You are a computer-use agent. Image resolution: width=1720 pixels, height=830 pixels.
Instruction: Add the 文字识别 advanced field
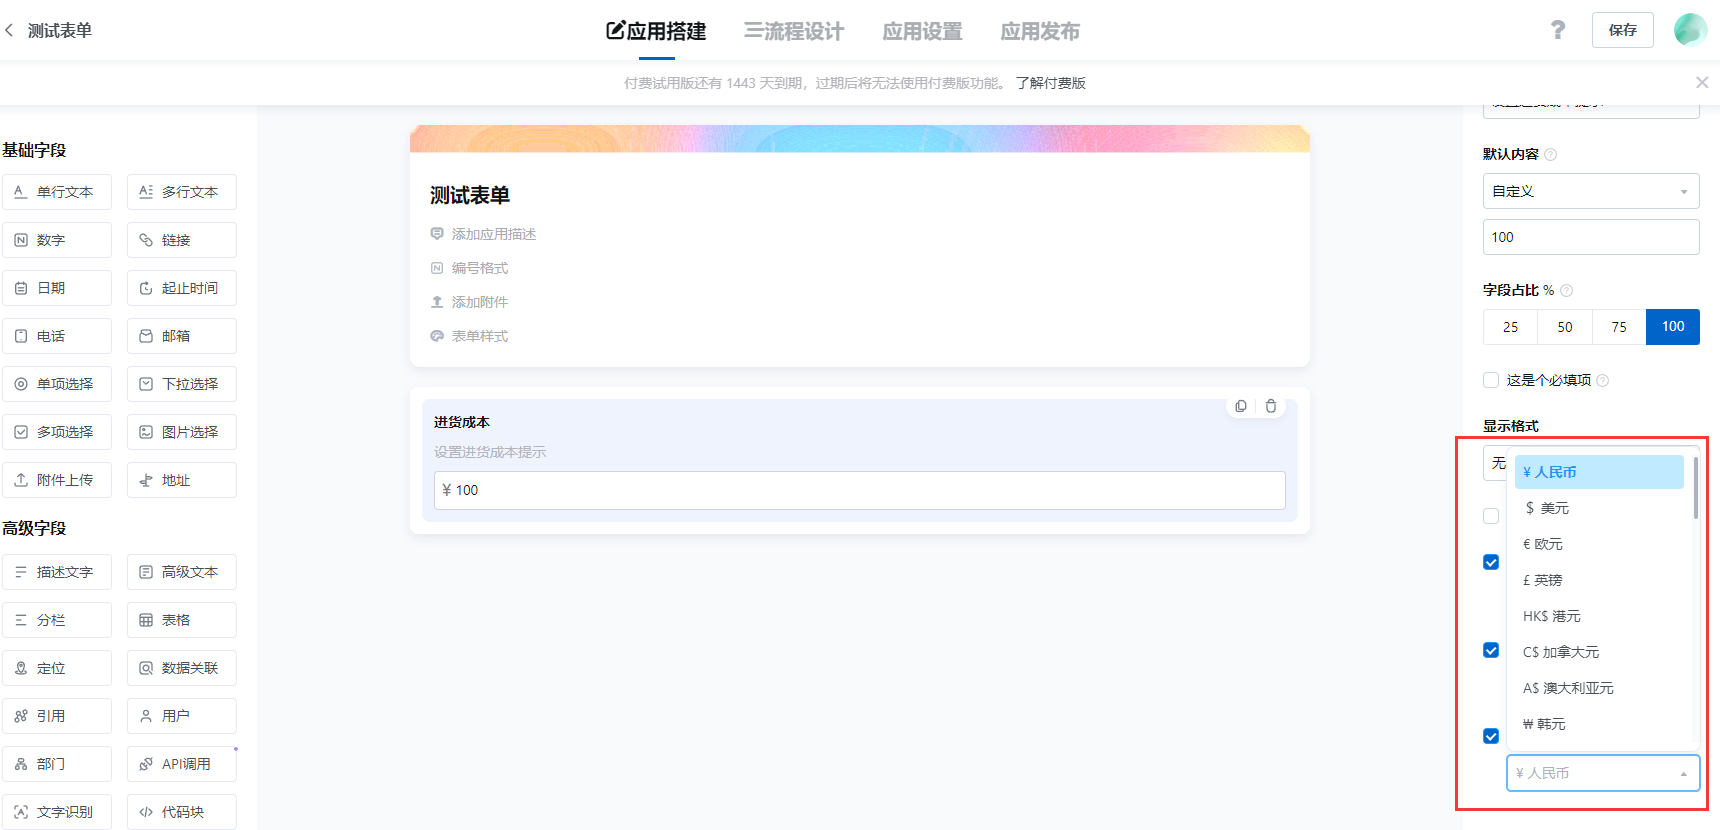point(57,812)
